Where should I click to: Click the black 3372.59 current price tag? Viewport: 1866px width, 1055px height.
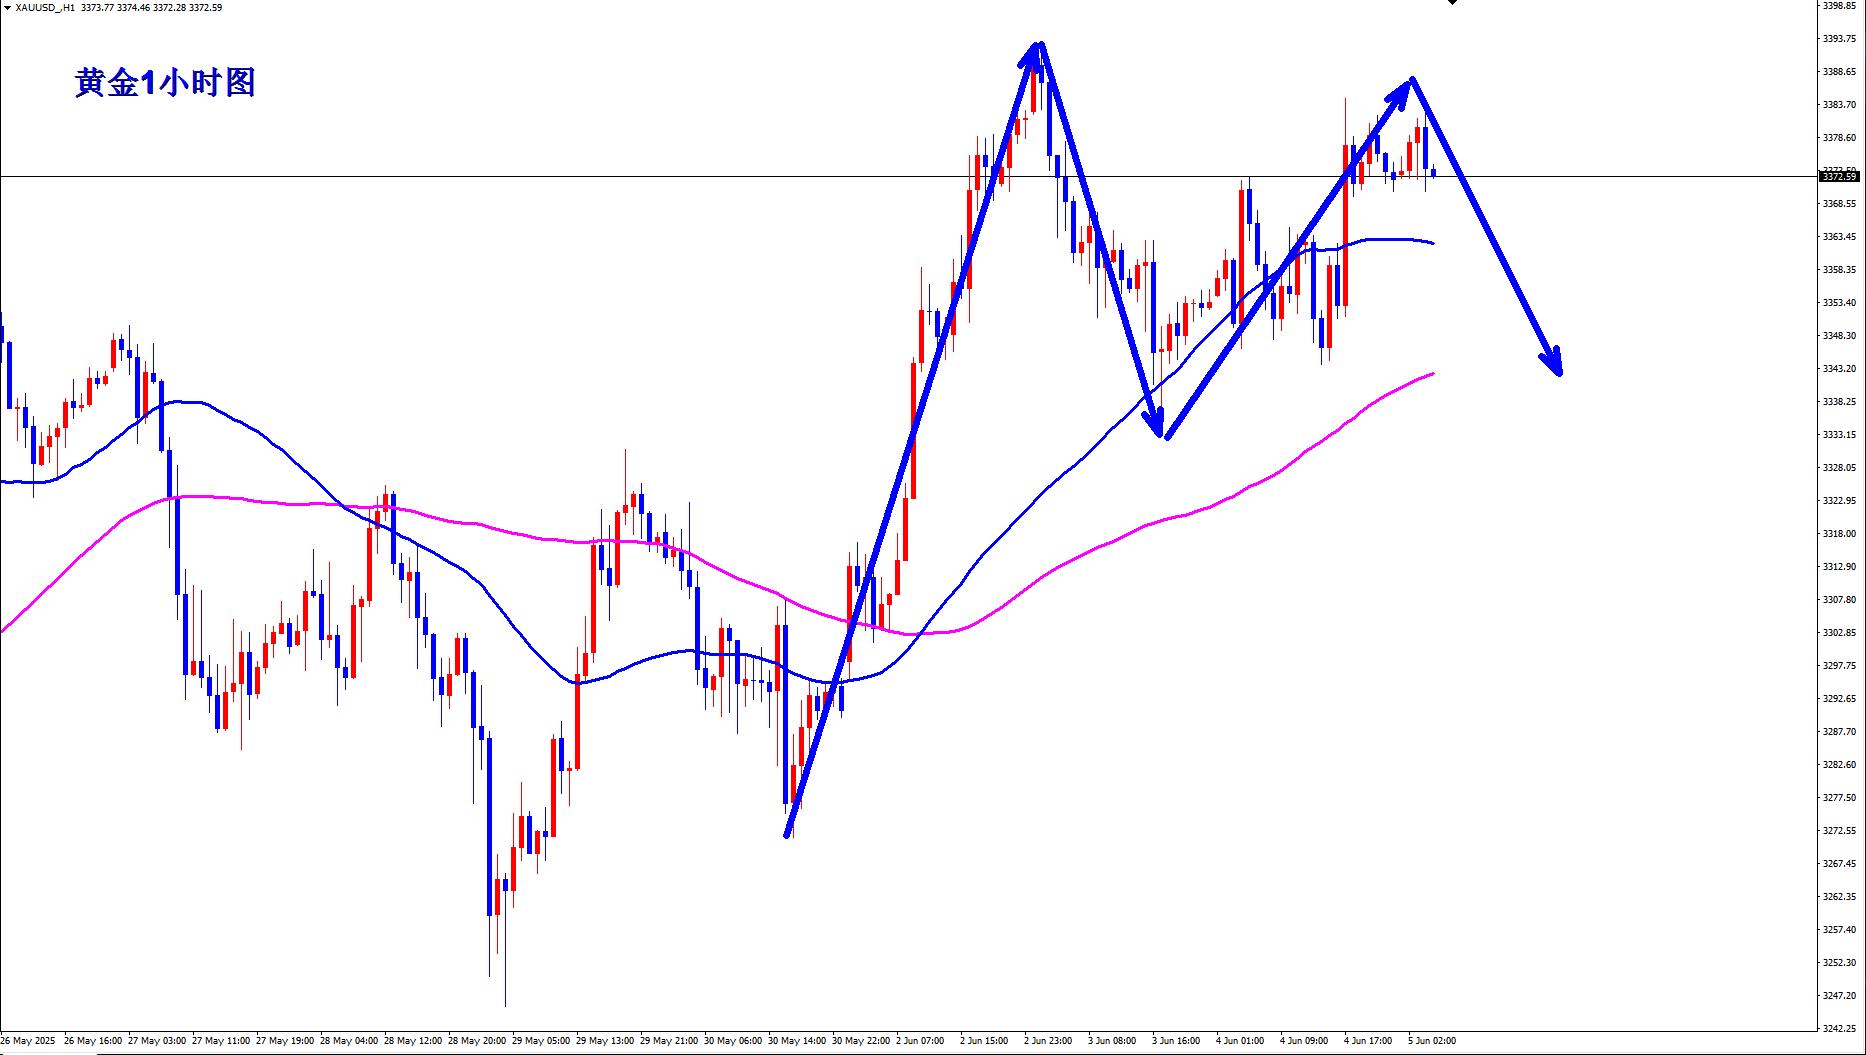pyautogui.click(x=1838, y=177)
